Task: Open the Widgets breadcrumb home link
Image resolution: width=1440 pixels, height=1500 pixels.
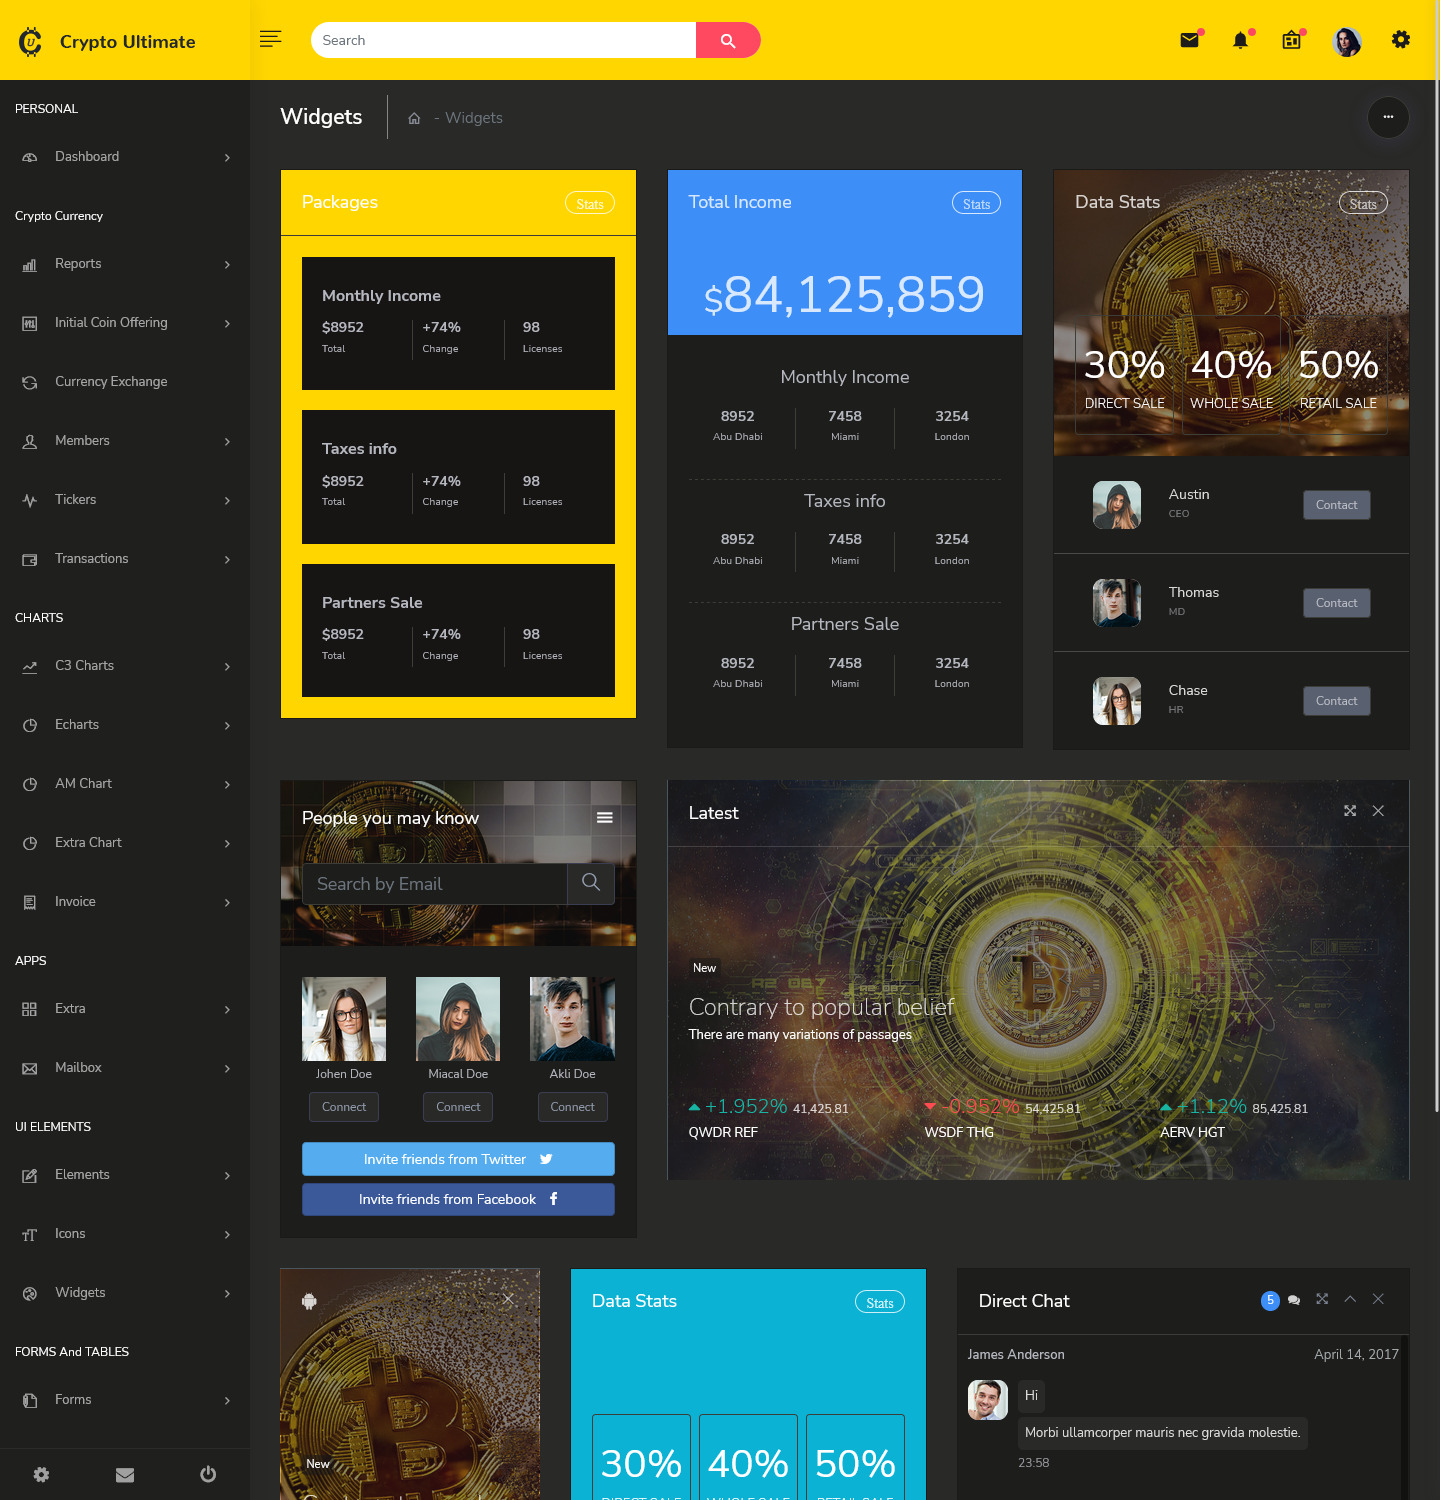Action: 414,117
